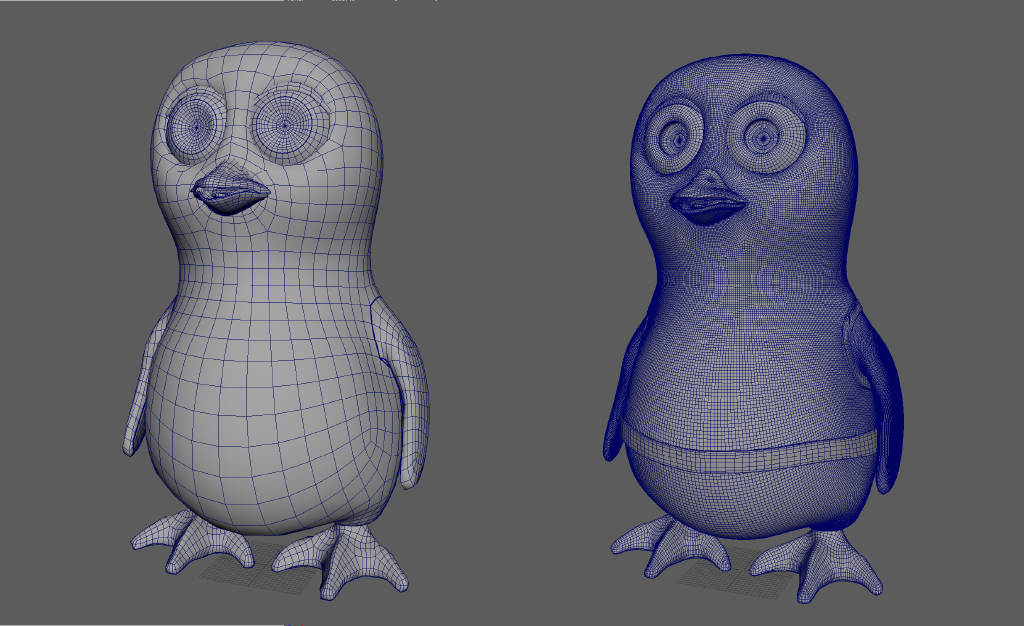The width and height of the screenshot is (1024, 626).
Task: Pick the high-poly penguin's left-side eye
Action: [675, 139]
